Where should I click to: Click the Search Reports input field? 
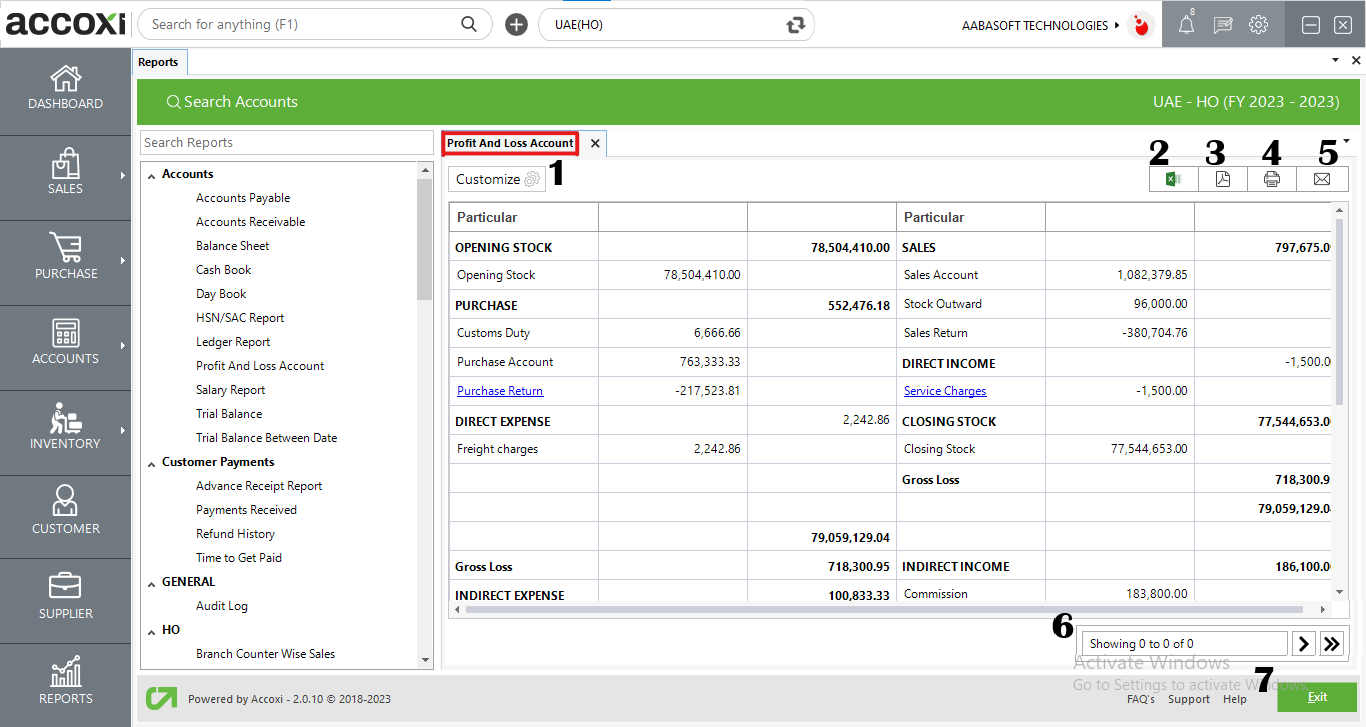287,142
